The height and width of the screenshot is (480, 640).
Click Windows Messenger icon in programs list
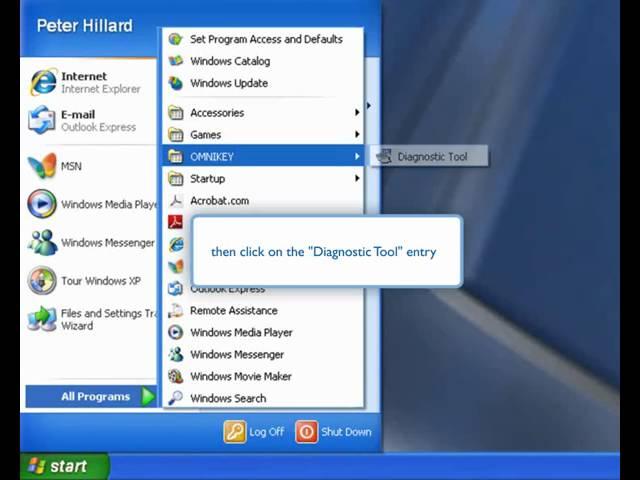(x=176, y=355)
